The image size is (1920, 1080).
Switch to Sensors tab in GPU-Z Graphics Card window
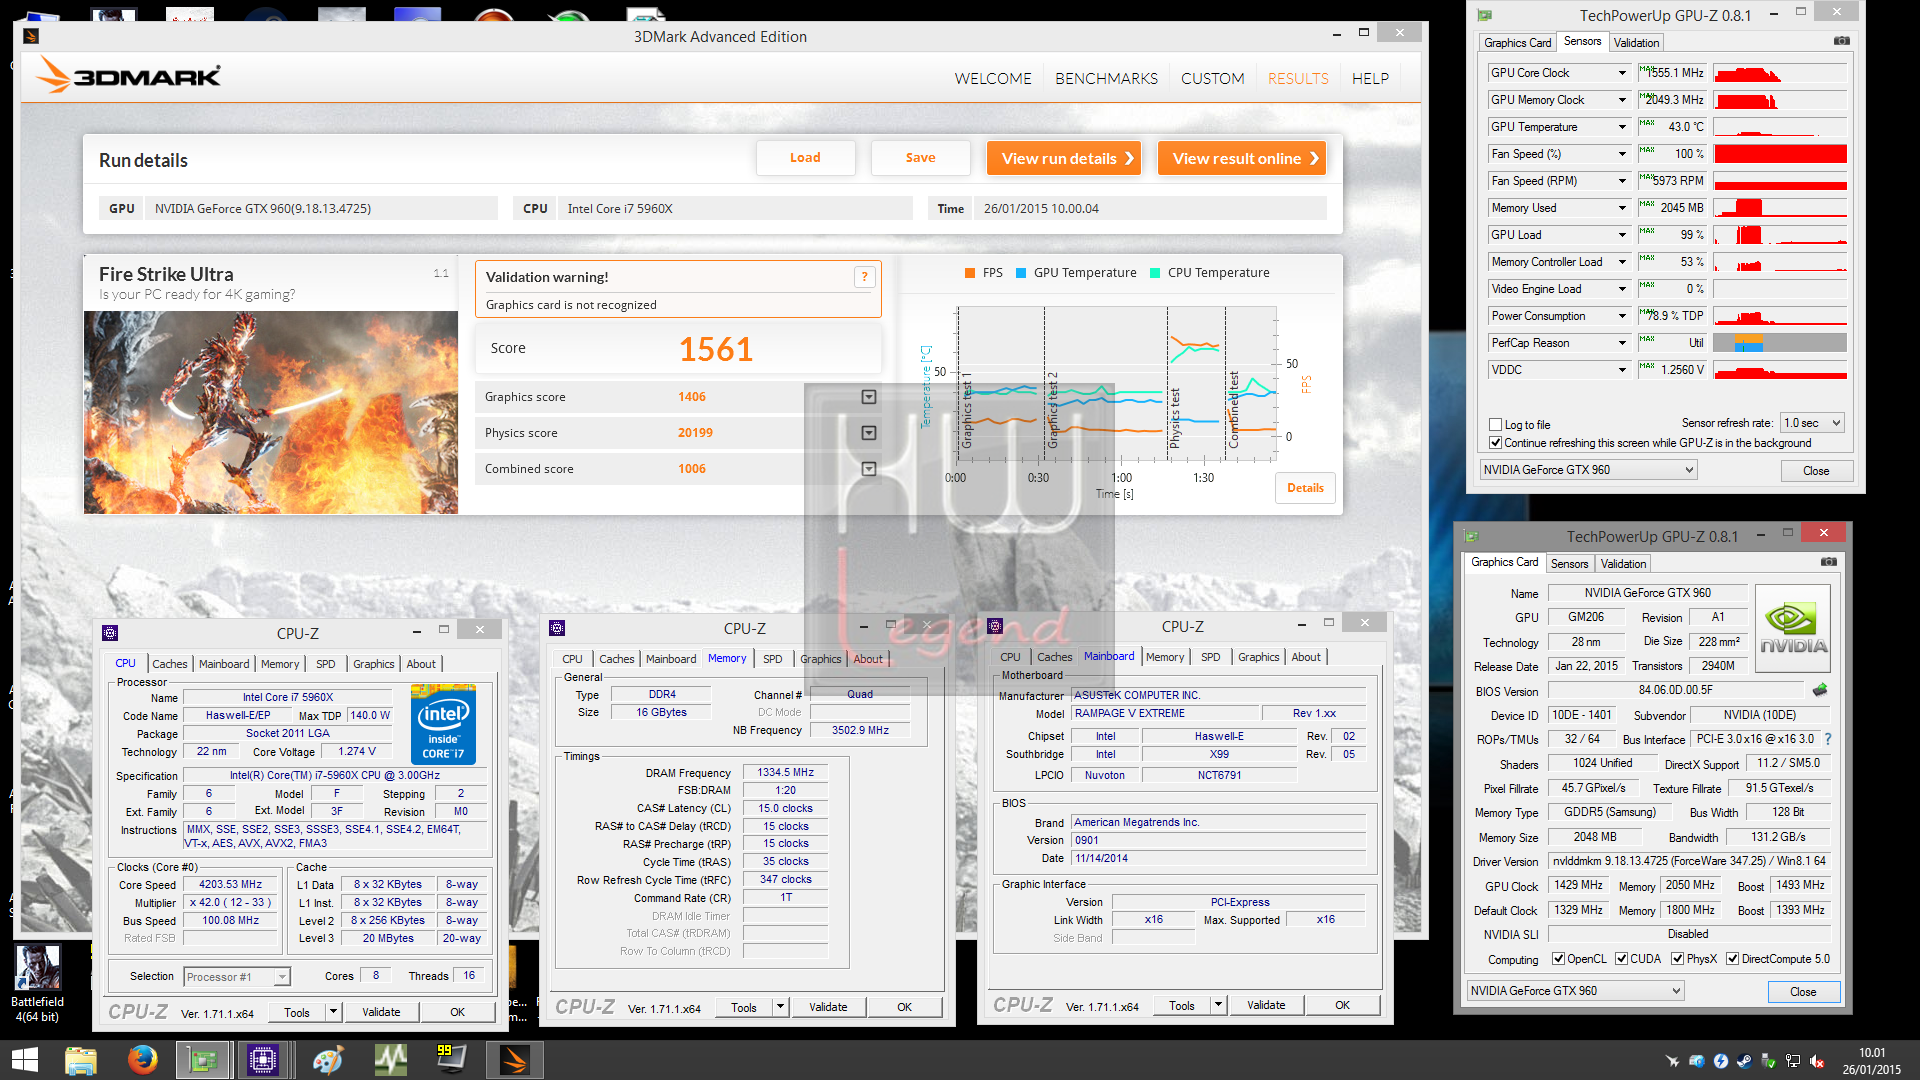point(1569,564)
